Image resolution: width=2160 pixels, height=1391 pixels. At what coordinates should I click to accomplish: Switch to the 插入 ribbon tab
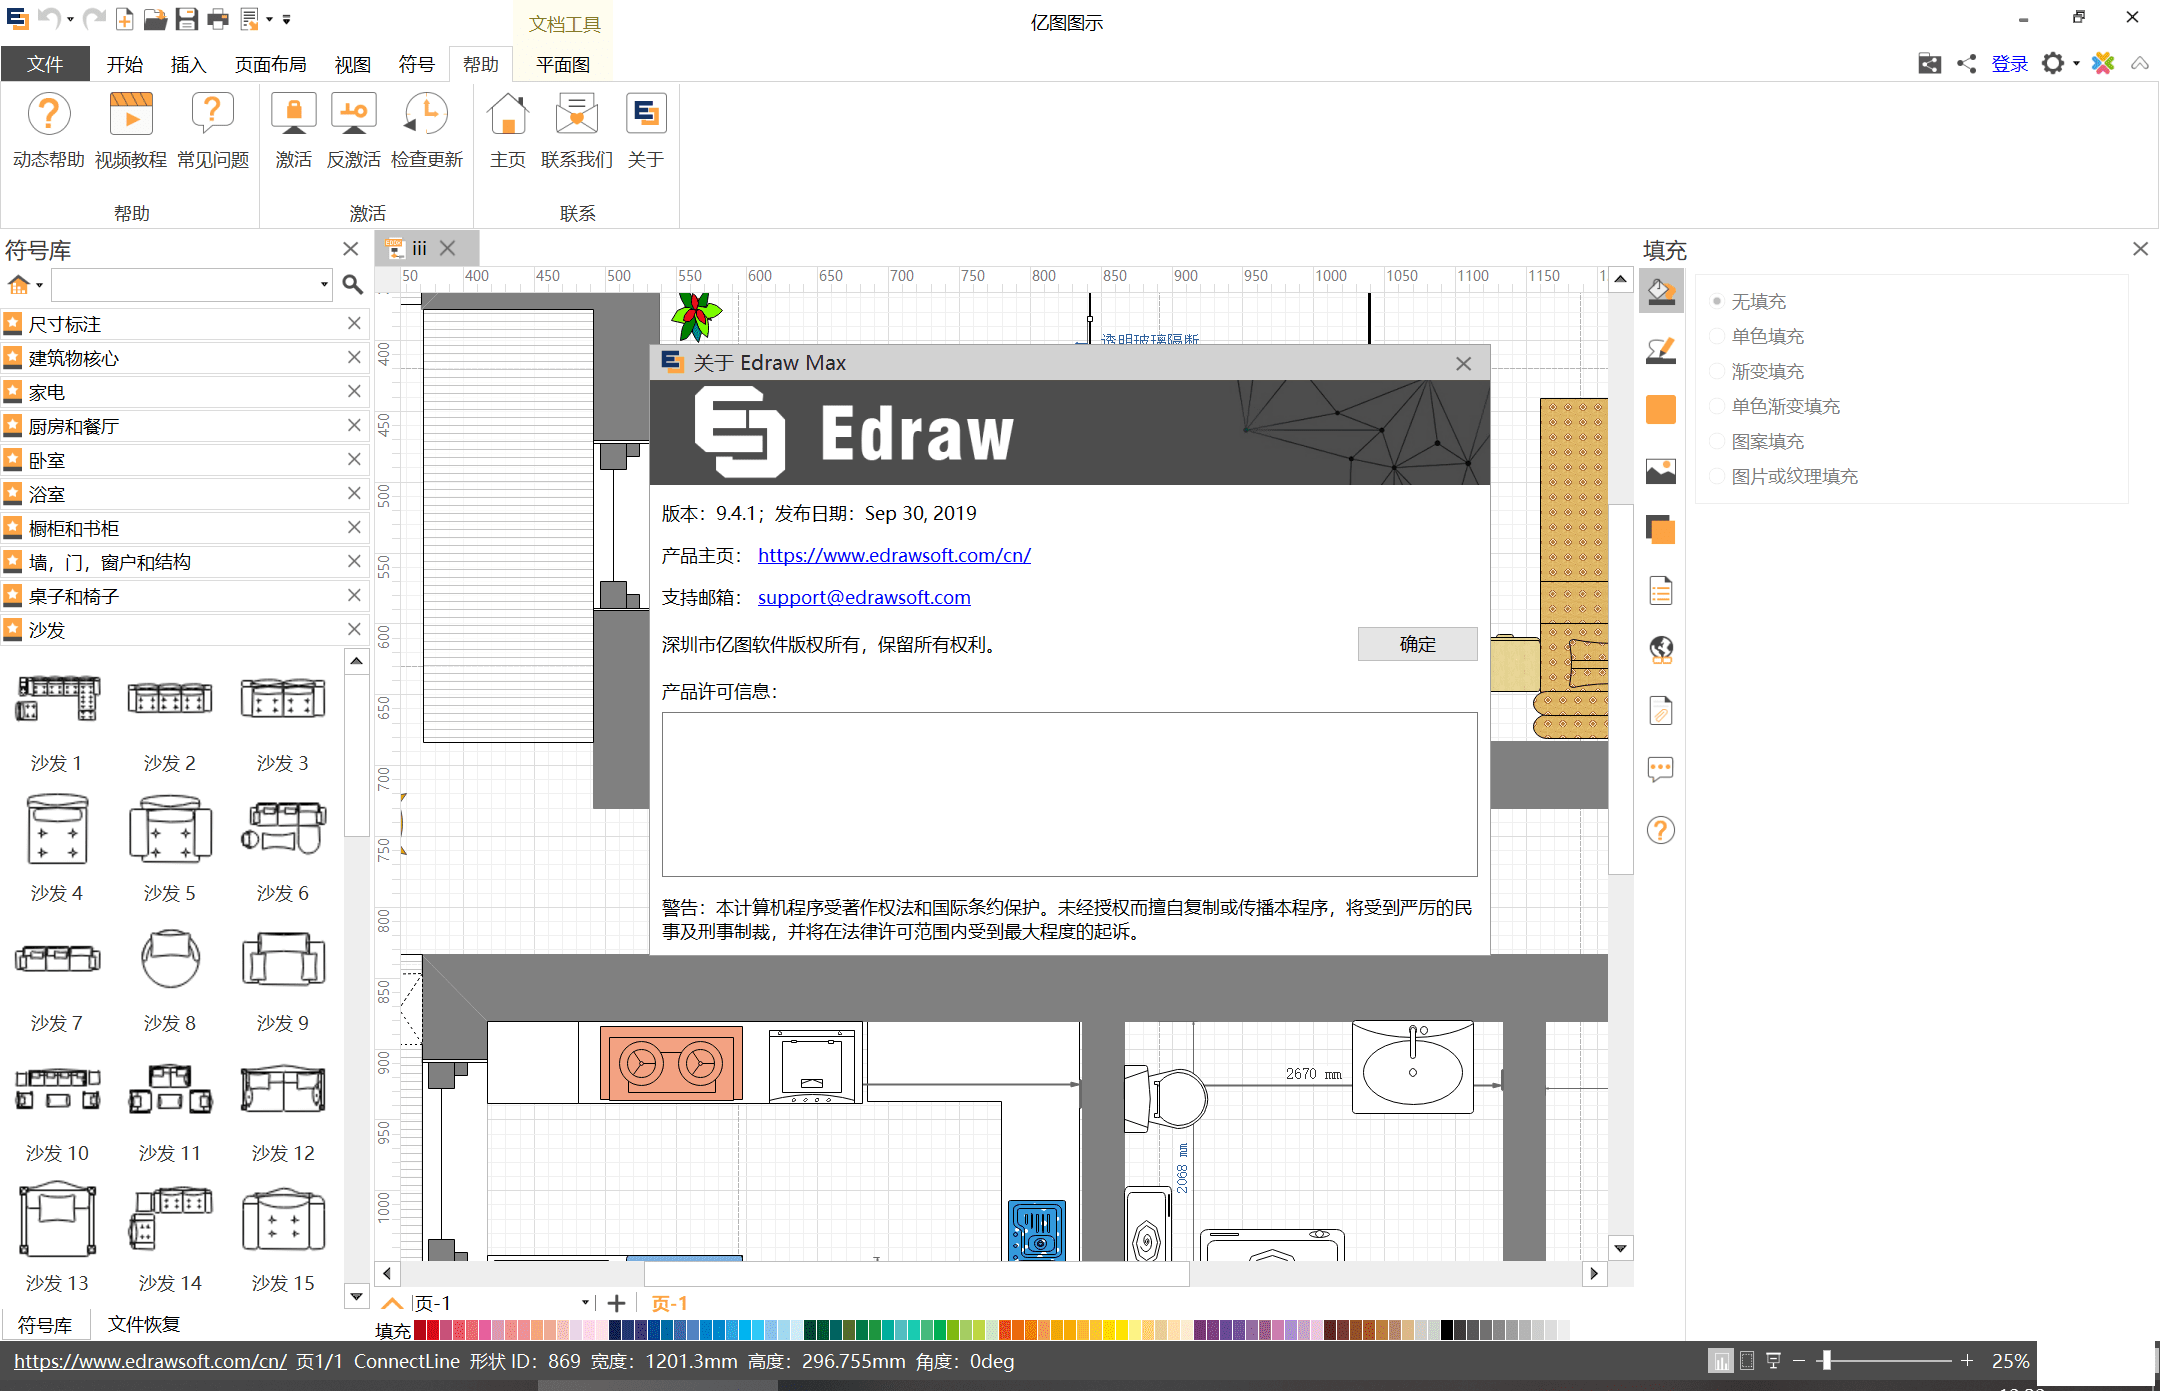pyautogui.click(x=188, y=64)
